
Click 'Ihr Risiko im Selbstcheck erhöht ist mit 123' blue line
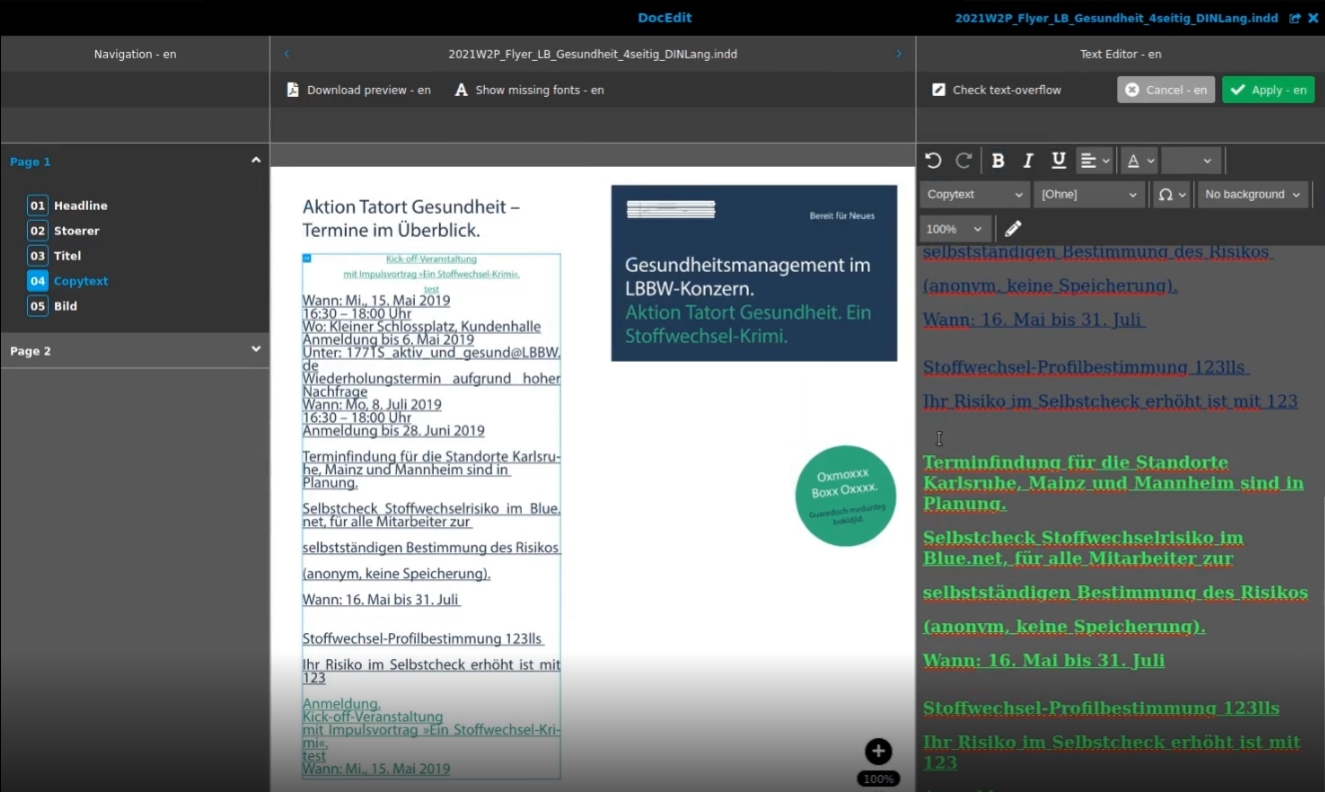1110,402
